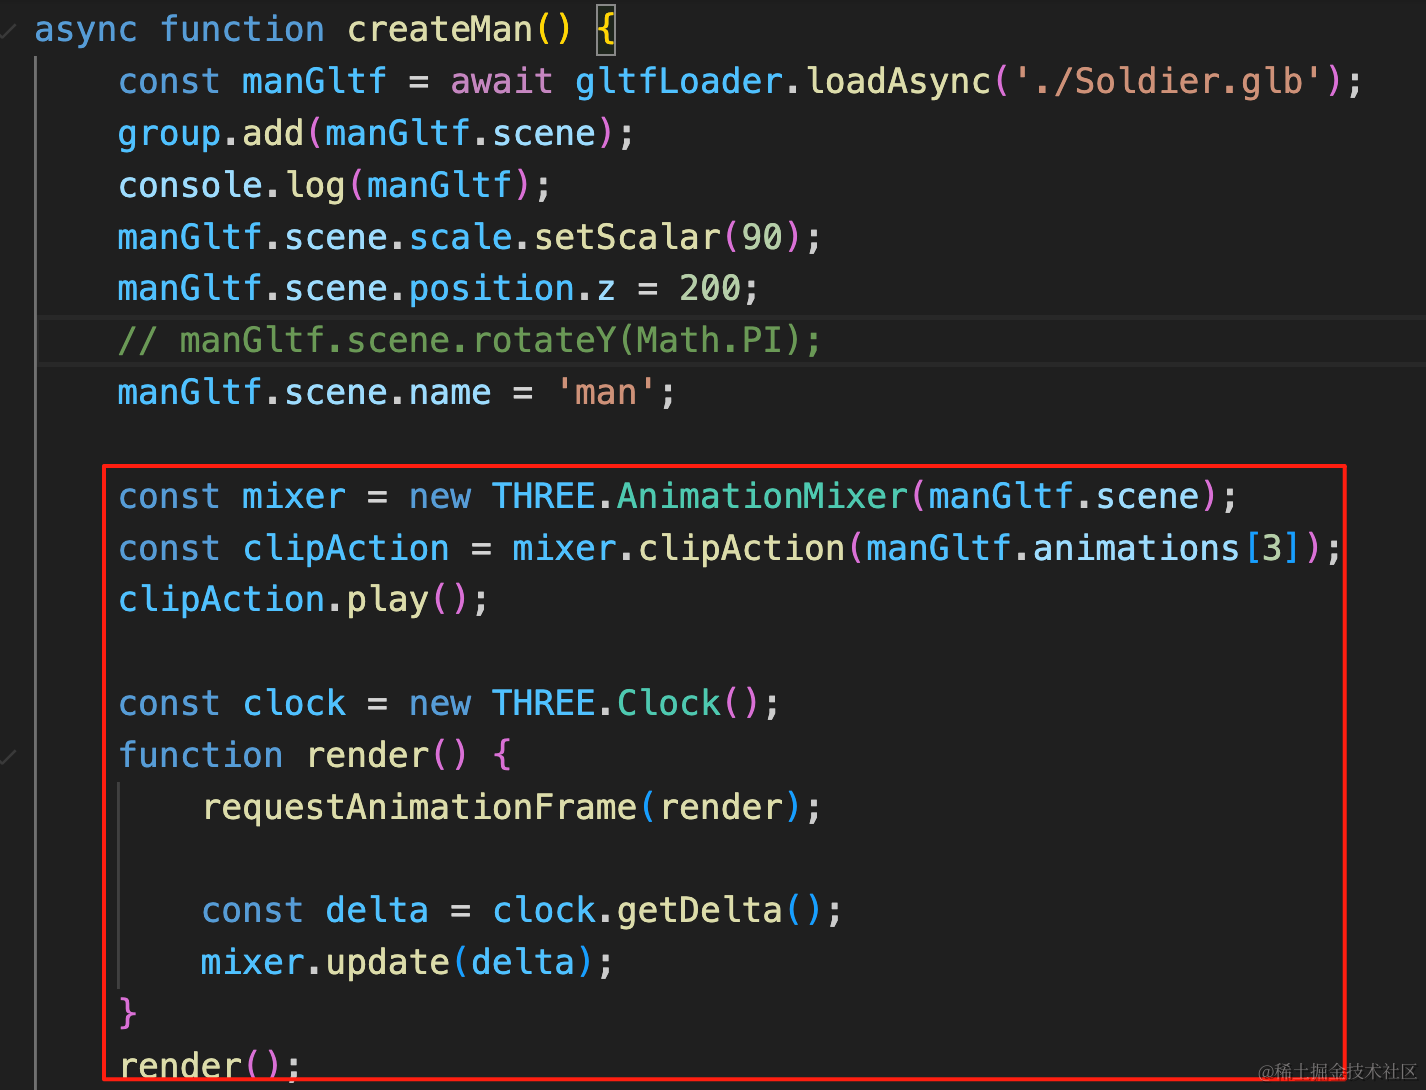Click the name property
Screen dimensions: 1426x1090
point(450,393)
